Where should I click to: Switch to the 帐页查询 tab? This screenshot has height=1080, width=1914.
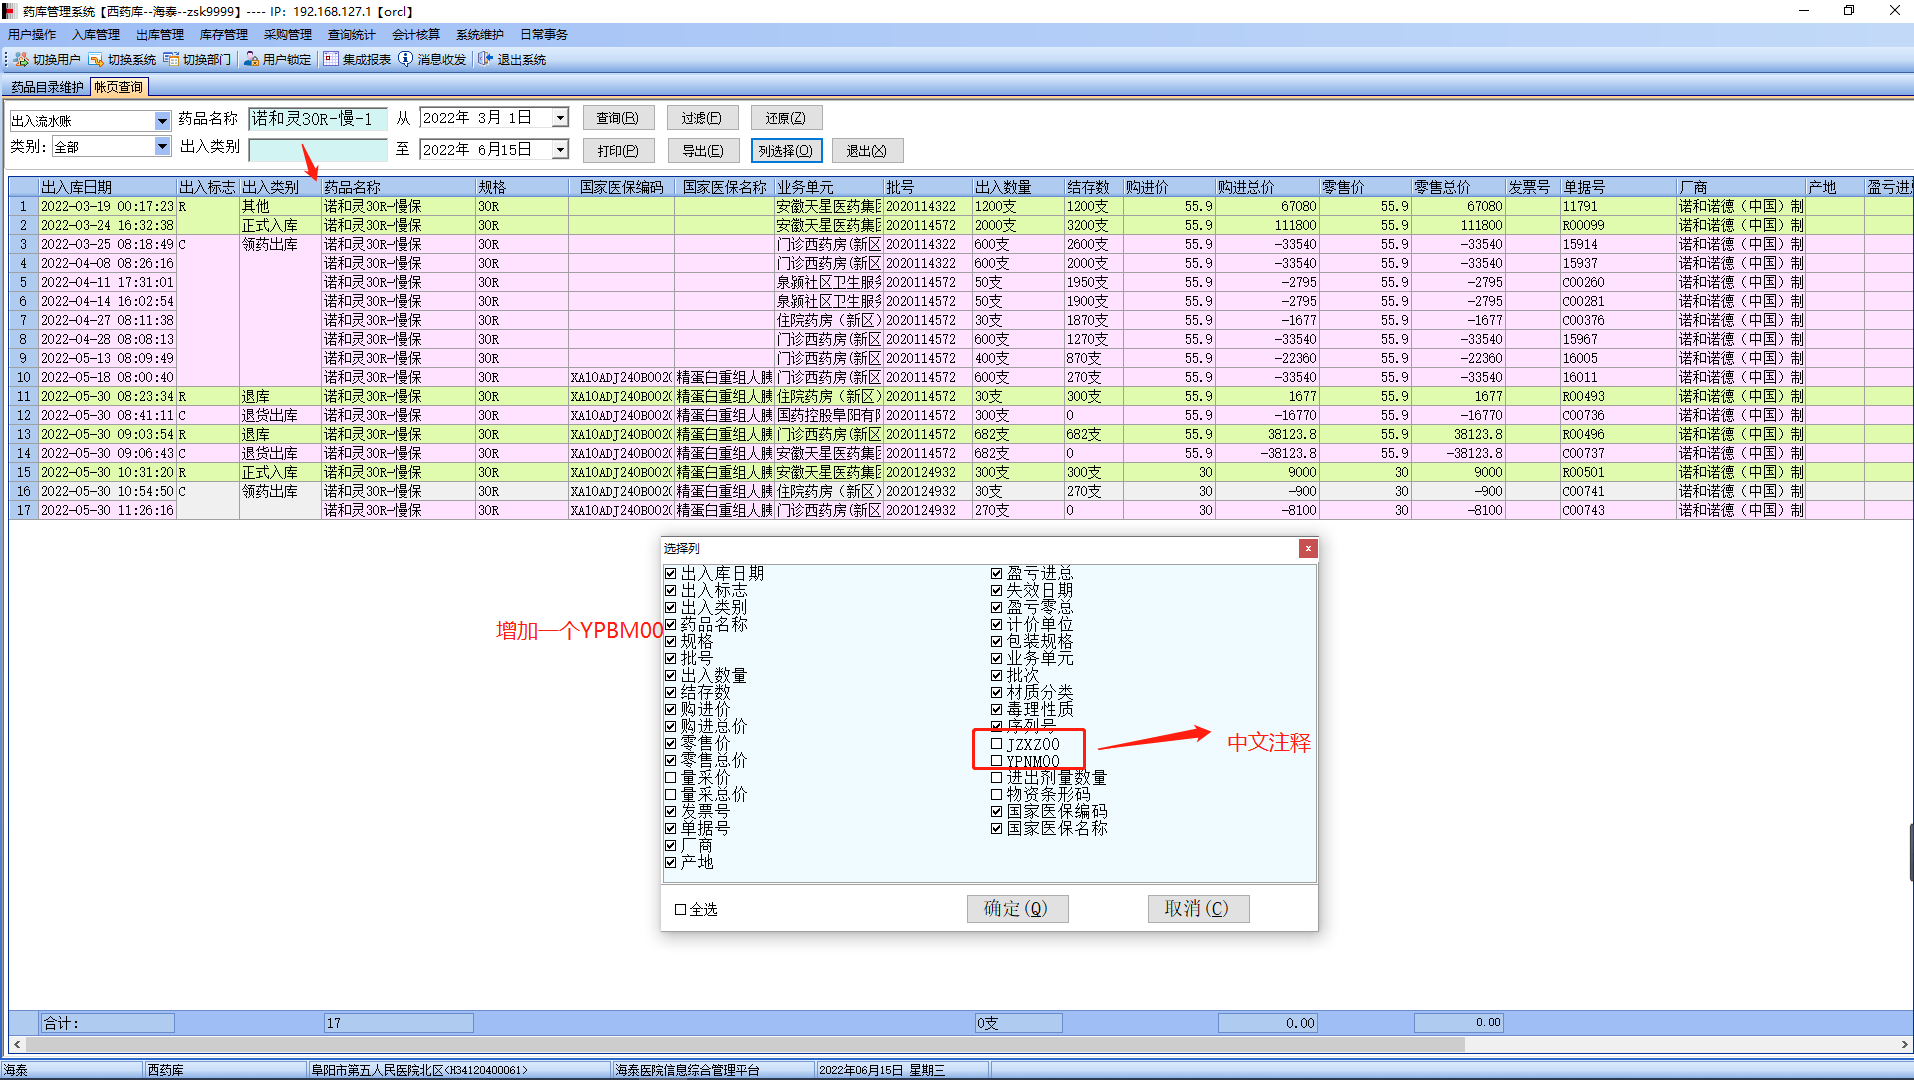pos(119,88)
